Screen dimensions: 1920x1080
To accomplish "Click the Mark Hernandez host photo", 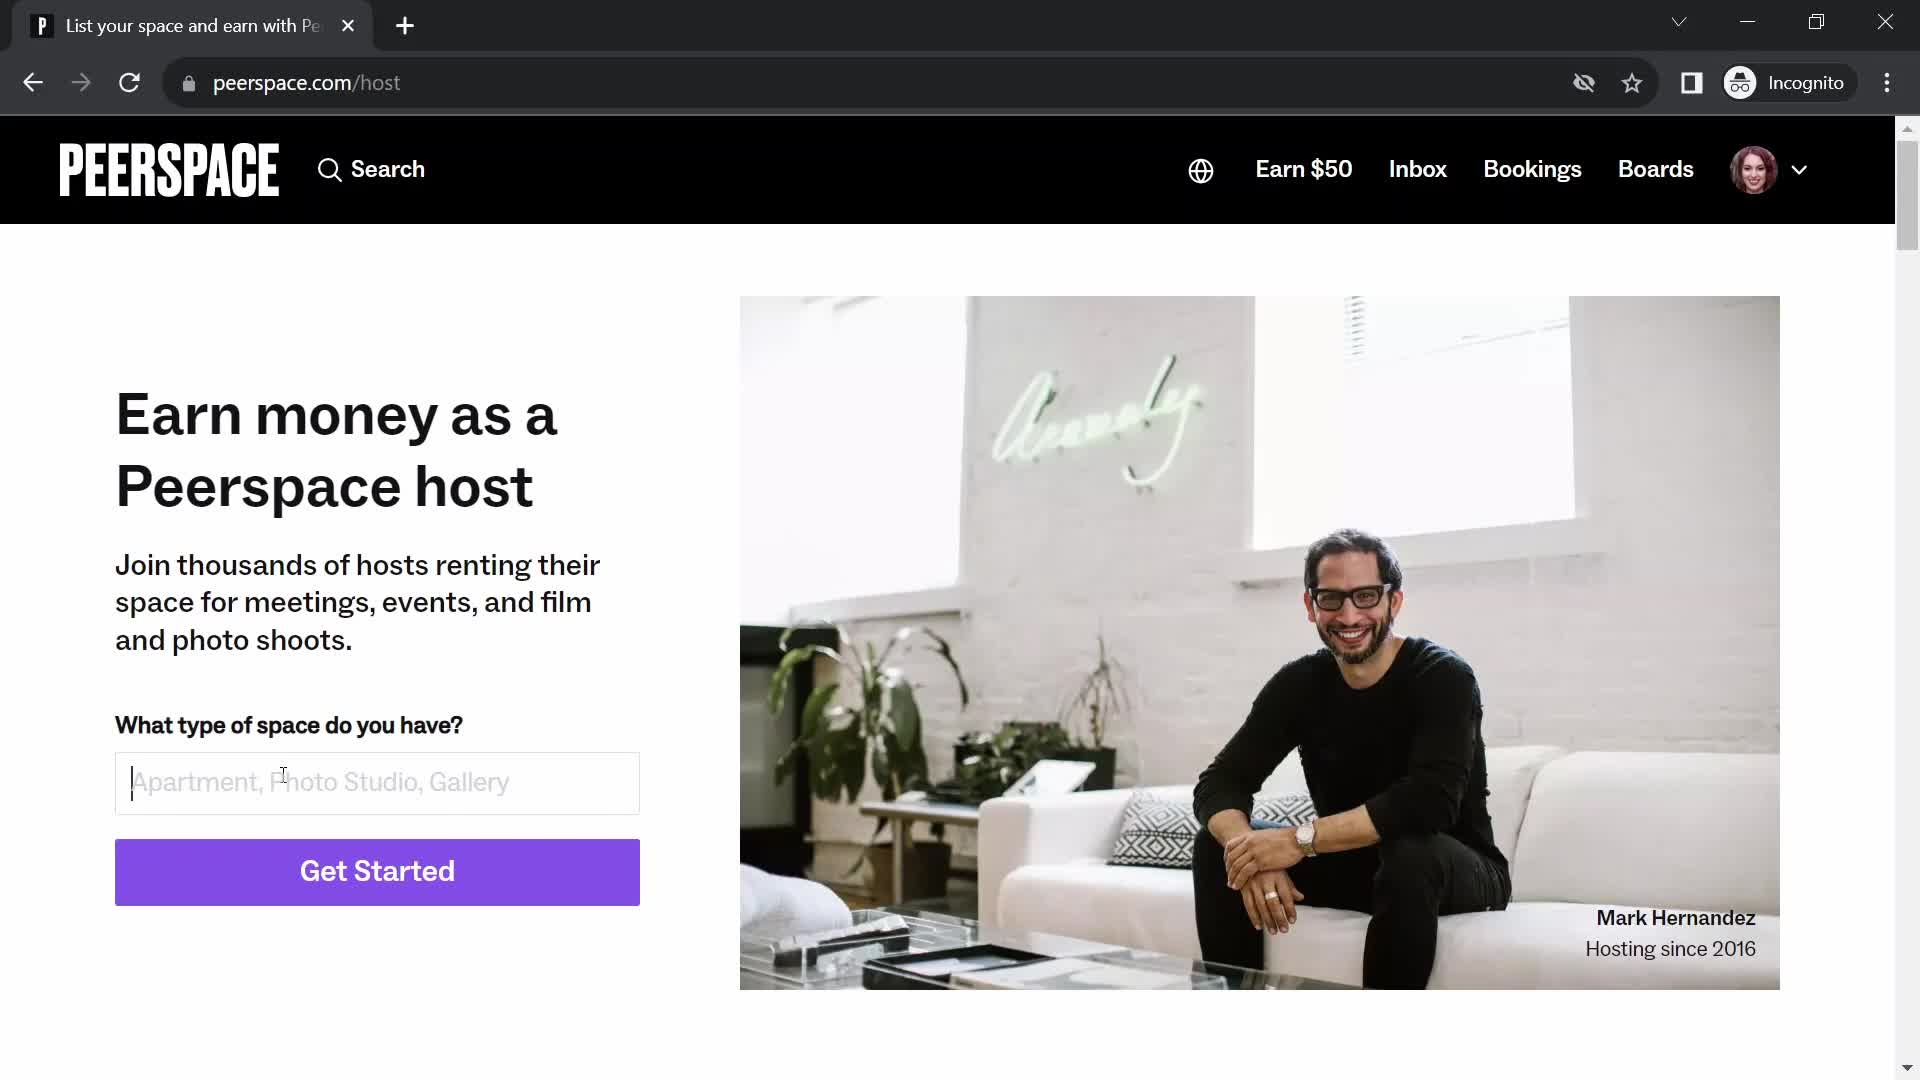I will click(x=1259, y=642).
